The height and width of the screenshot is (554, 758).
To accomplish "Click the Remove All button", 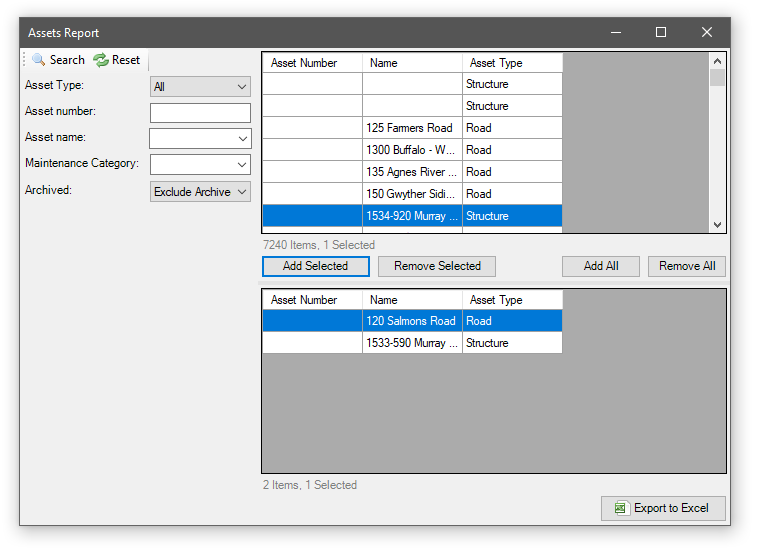I will click(687, 266).
